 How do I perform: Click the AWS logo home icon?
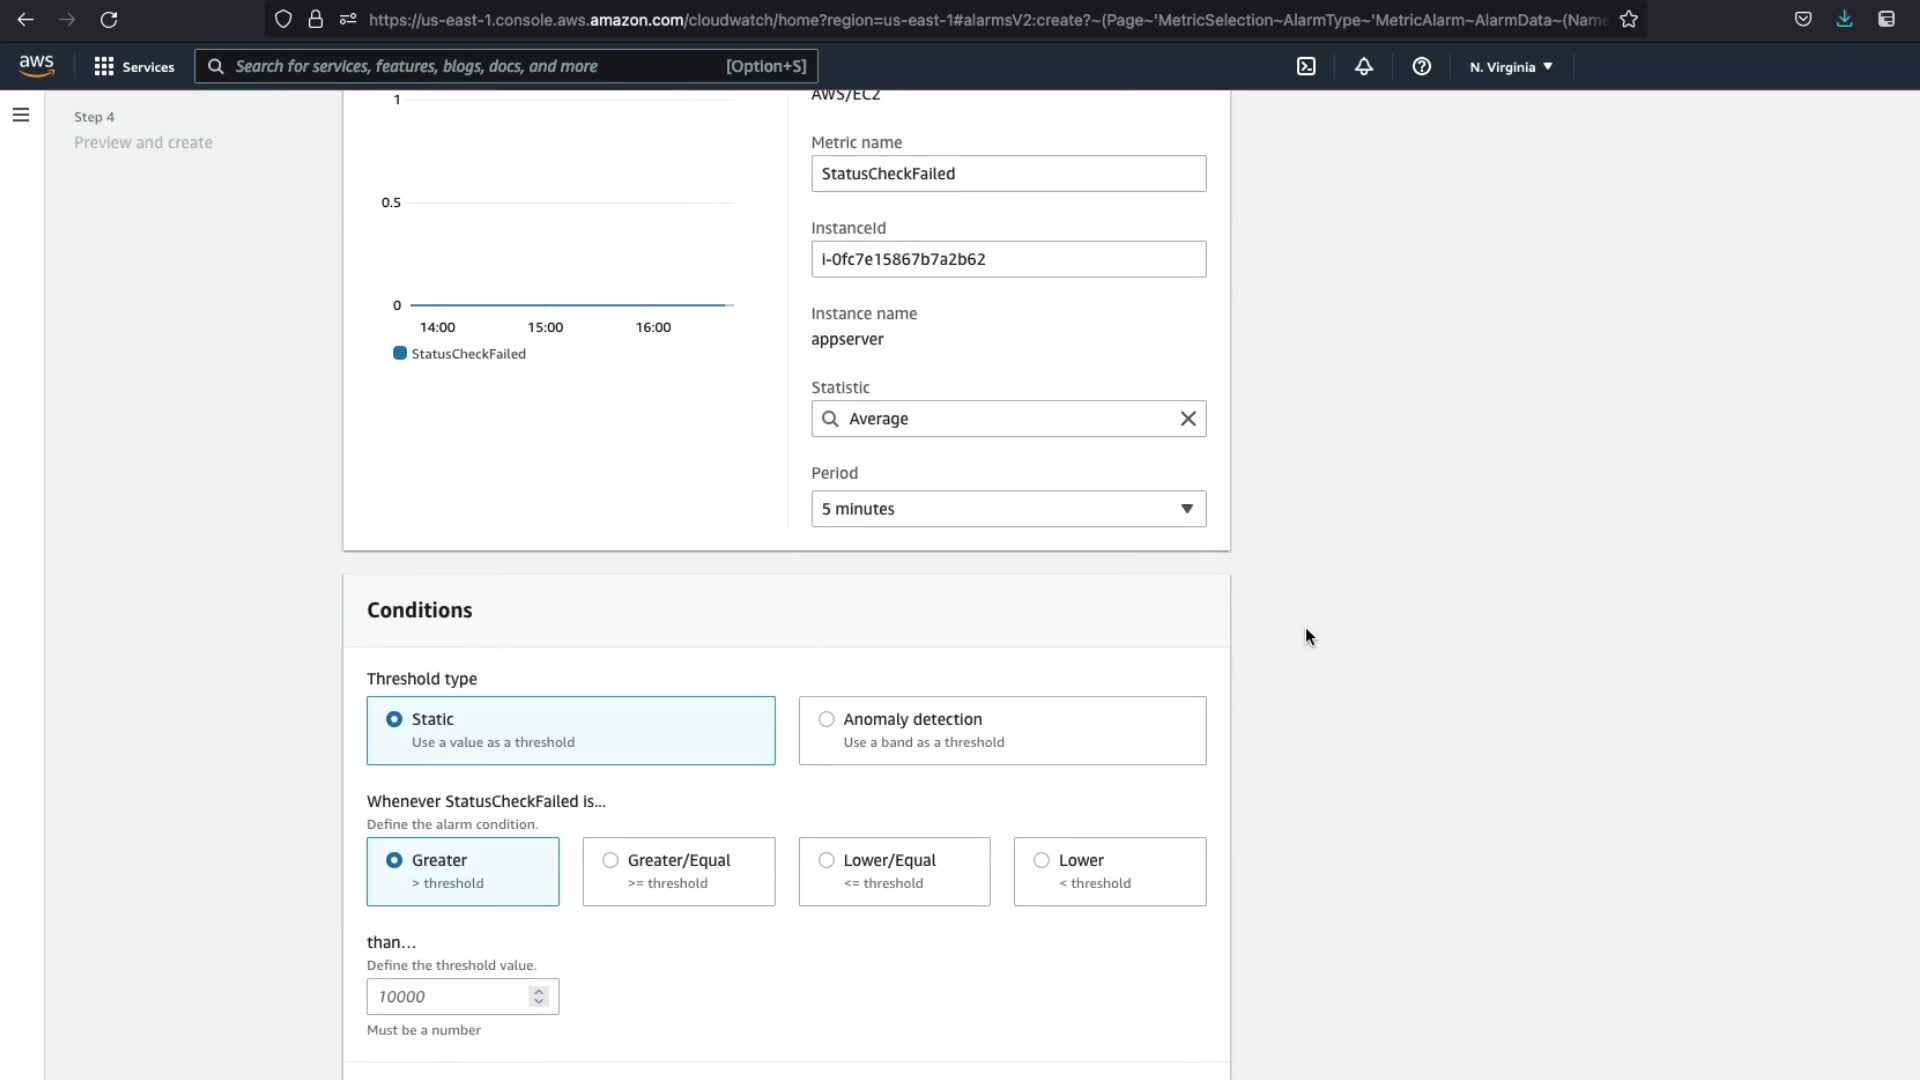pyautogui.click(x=37, y=66)
